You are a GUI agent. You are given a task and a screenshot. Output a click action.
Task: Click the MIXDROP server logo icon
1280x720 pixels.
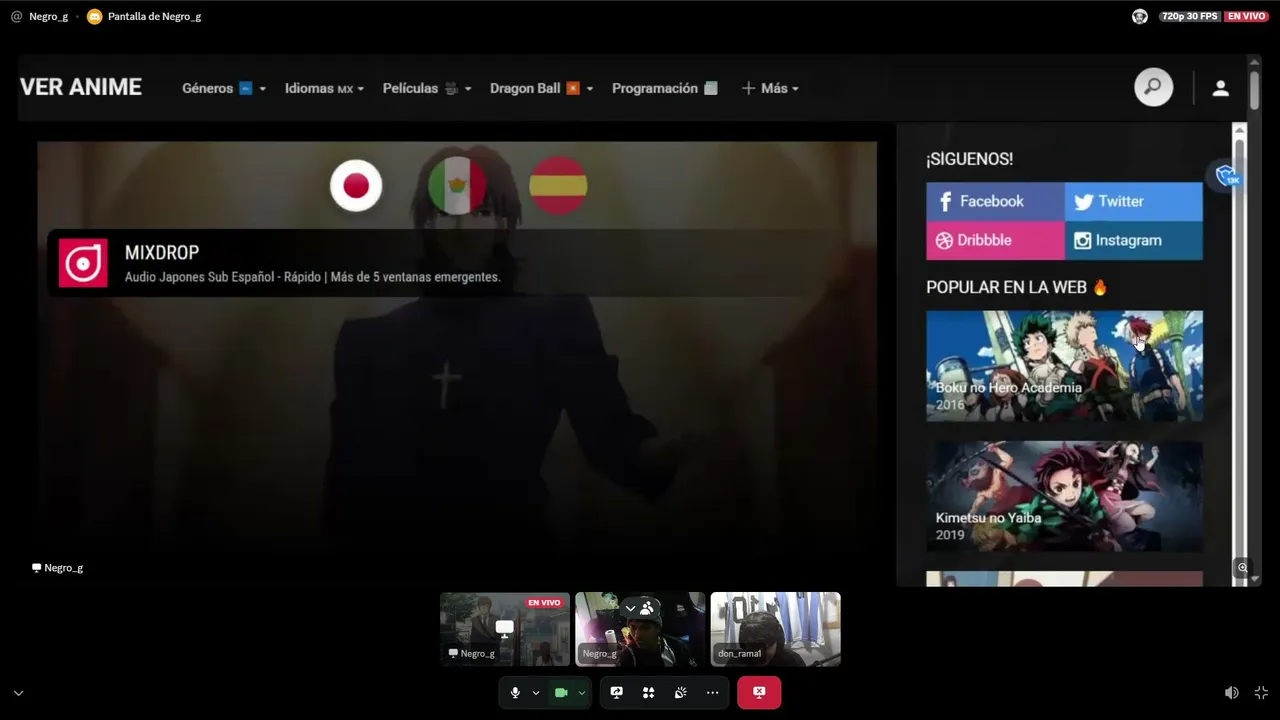(83, 263)
